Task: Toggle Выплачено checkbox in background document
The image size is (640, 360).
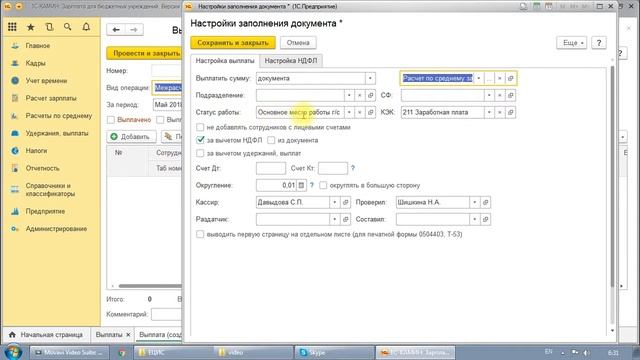Action: (x=111, y=120)
